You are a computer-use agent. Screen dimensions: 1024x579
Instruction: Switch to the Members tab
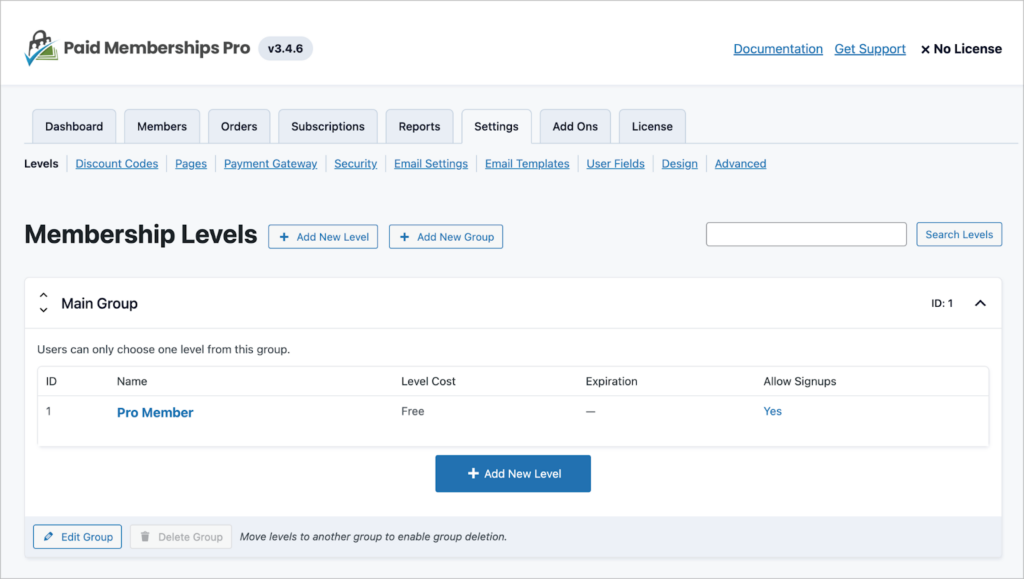pos(162,126)
